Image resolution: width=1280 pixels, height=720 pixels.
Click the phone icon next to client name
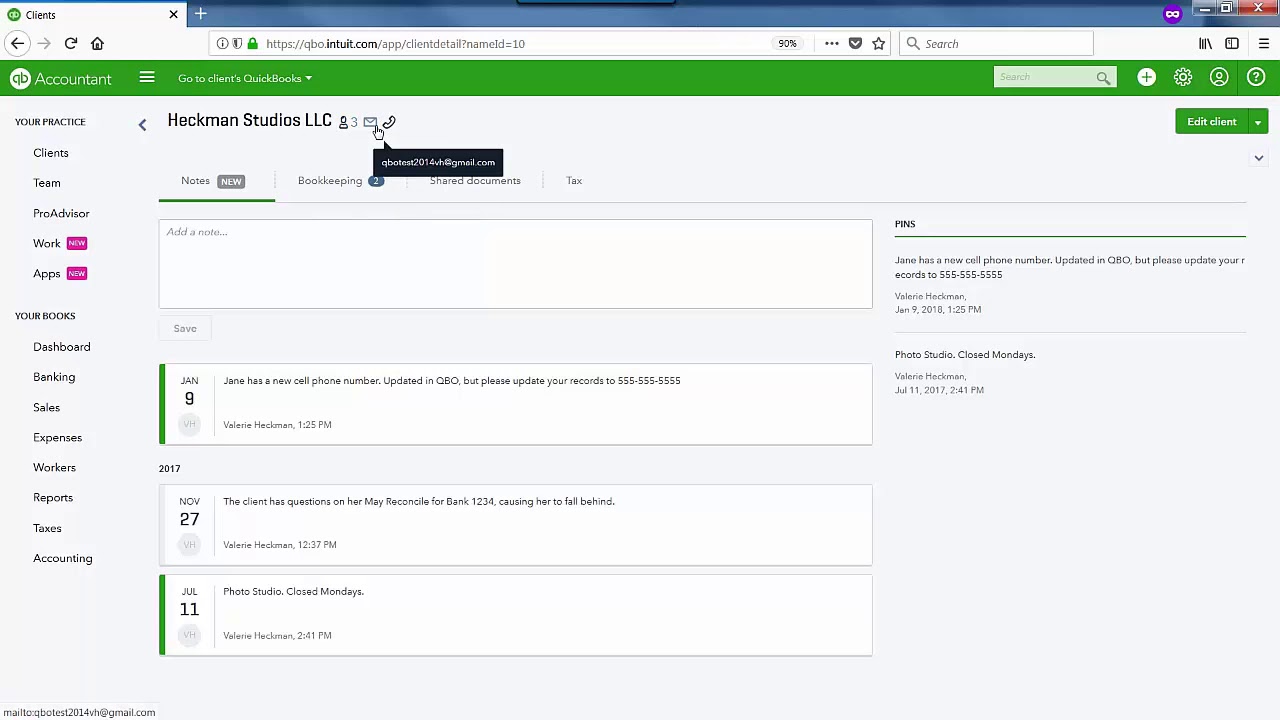click(389, 122)
